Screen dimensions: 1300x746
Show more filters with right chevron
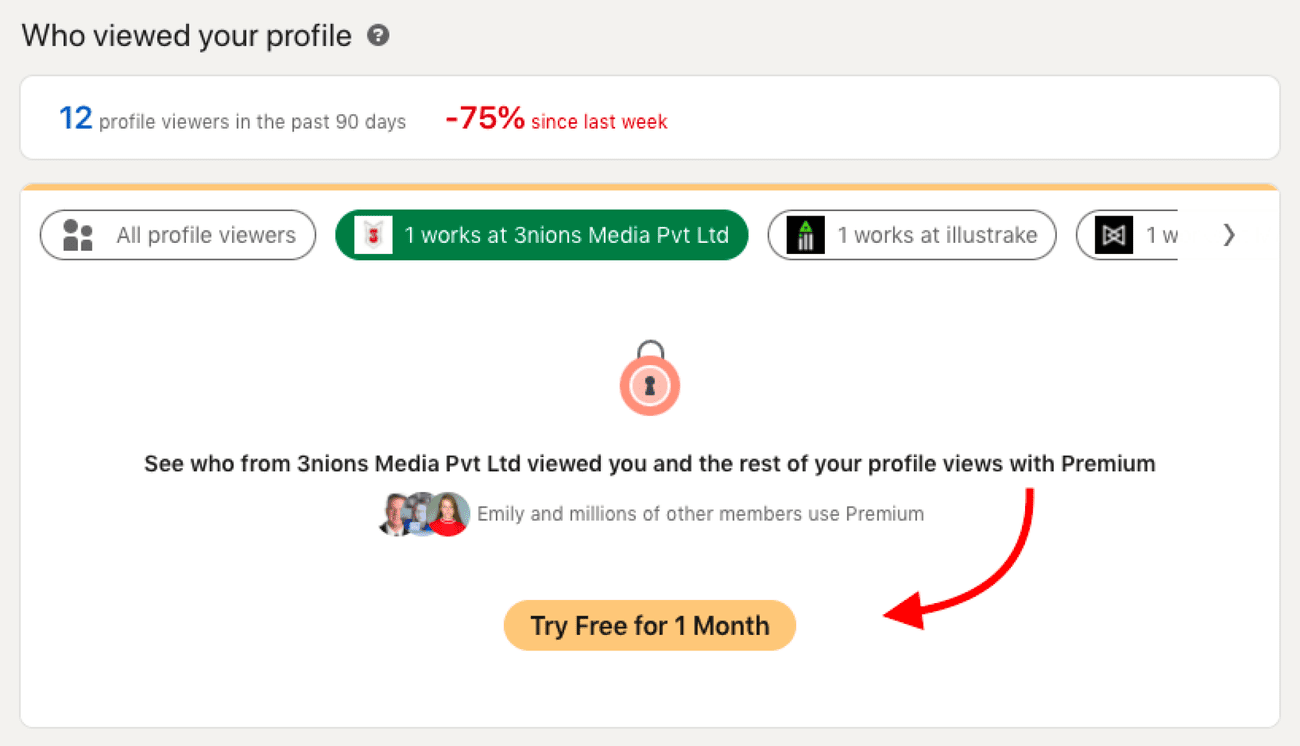point(1229,235)
